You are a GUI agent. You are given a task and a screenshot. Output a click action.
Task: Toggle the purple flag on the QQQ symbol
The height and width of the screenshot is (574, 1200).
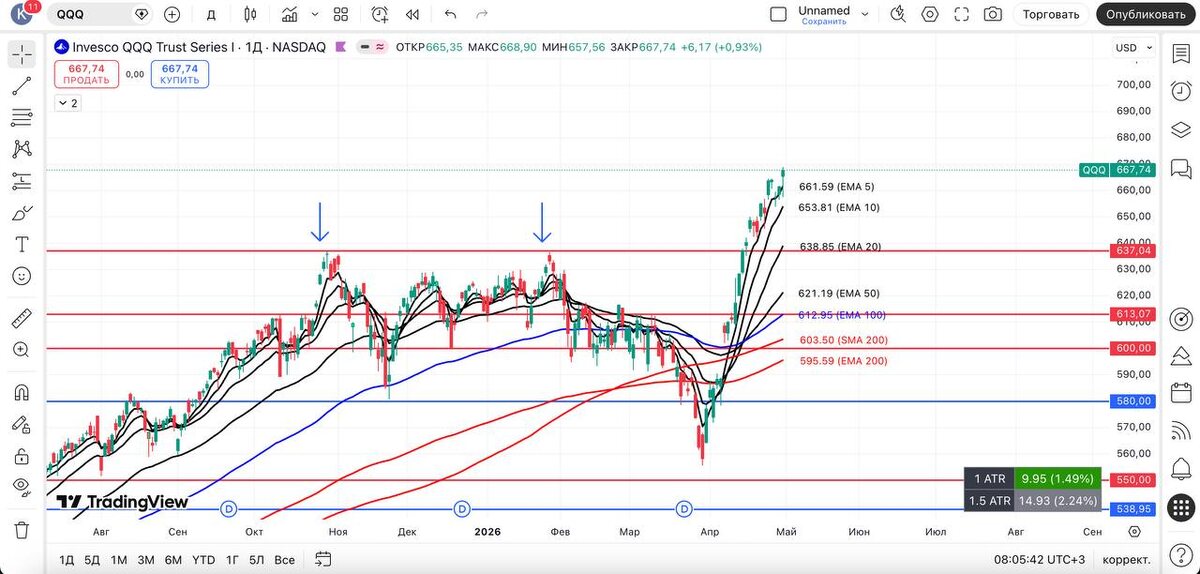[341, 47]
